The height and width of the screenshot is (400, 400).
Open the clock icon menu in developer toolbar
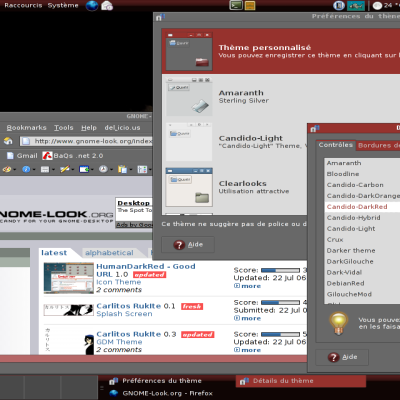pyautogui.click(x=105, y=170)
